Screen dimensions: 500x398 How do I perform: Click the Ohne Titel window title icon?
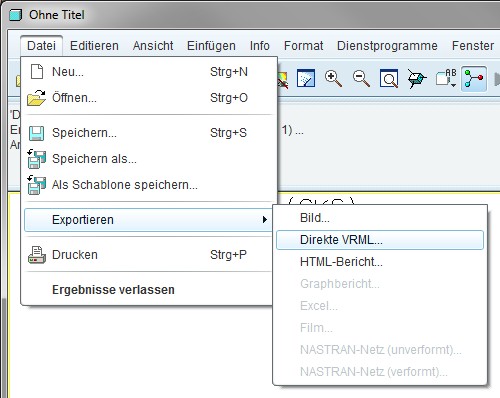[x=15, y=15]
